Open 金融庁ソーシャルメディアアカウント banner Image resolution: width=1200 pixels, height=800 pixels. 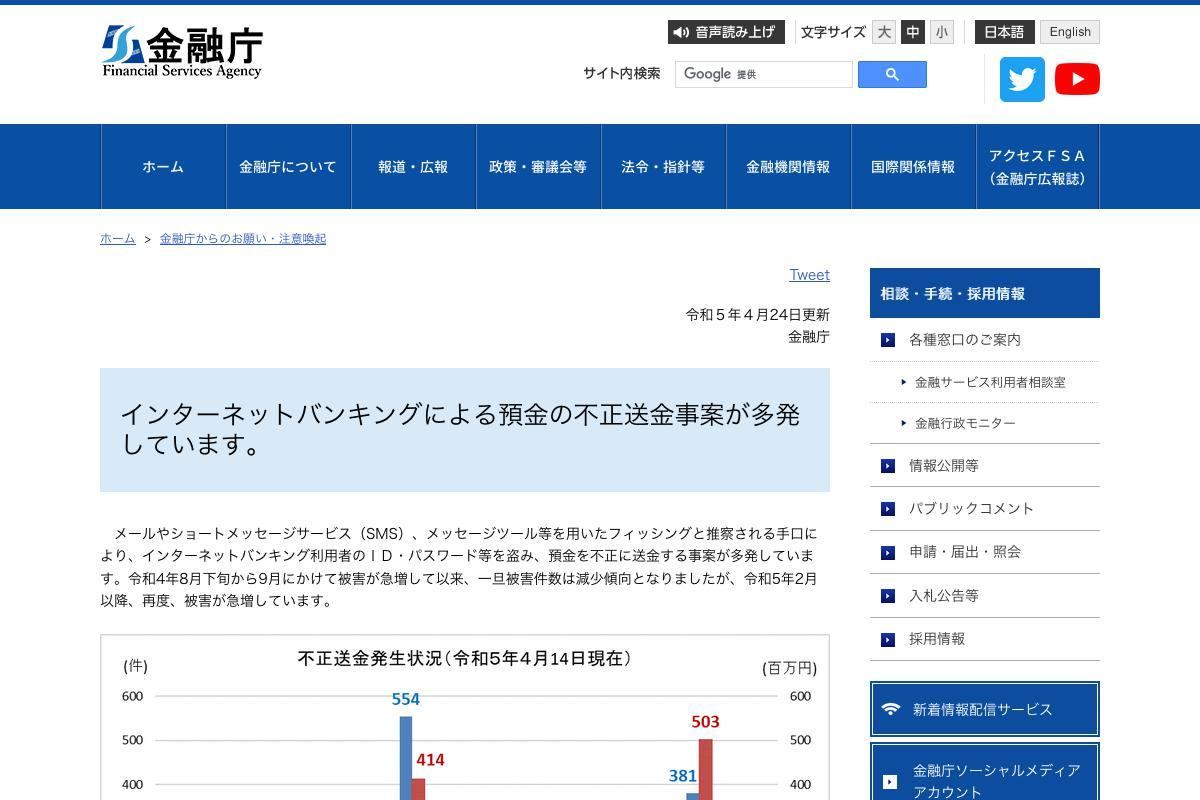[x=985, y=771]
